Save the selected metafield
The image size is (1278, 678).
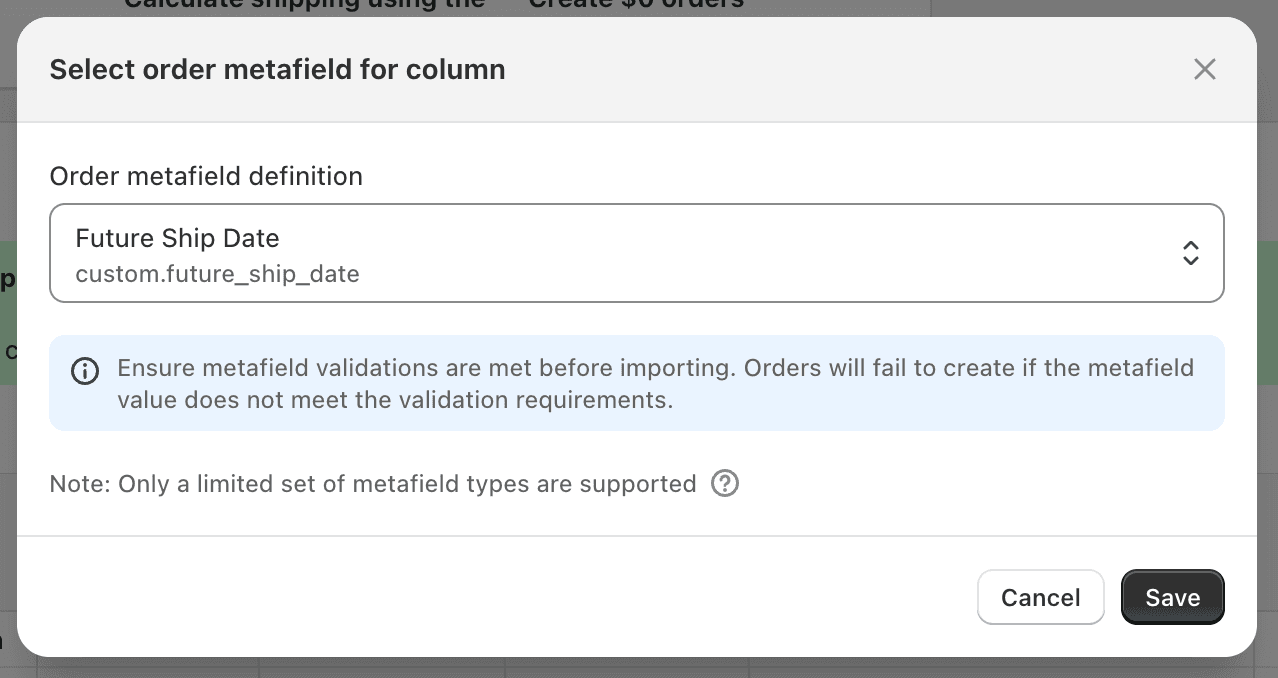click(x=1172, y=597)
